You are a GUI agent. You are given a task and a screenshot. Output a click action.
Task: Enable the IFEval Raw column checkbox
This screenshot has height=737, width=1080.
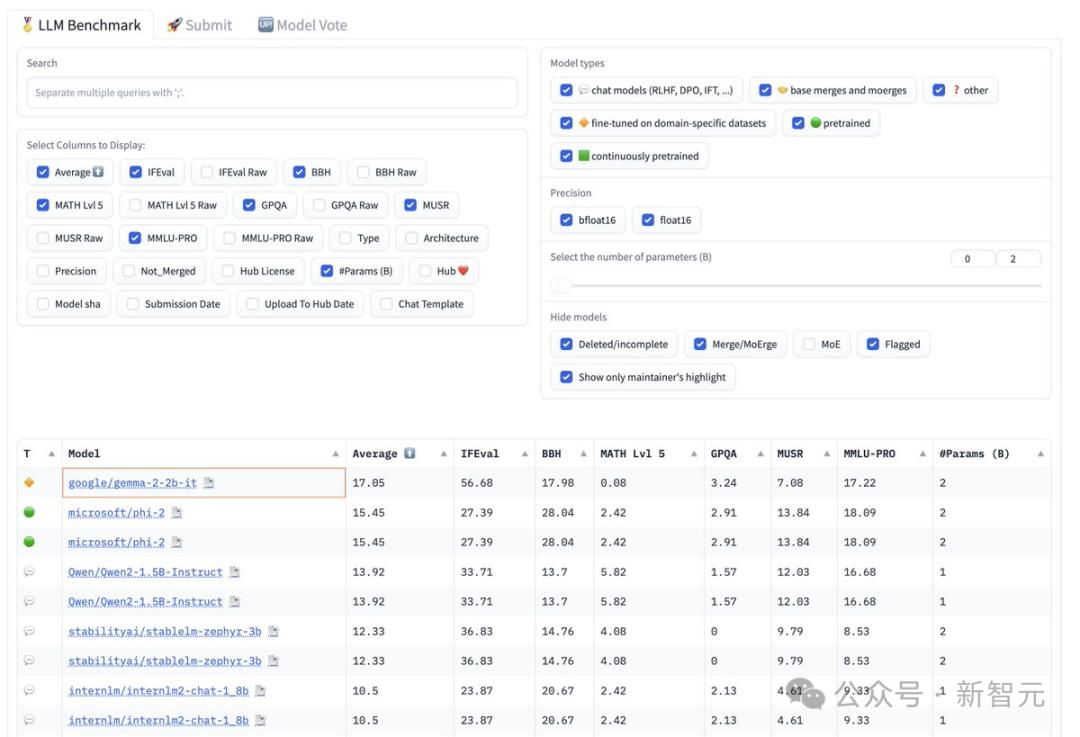pyautogui.click(x=207, y=172)
